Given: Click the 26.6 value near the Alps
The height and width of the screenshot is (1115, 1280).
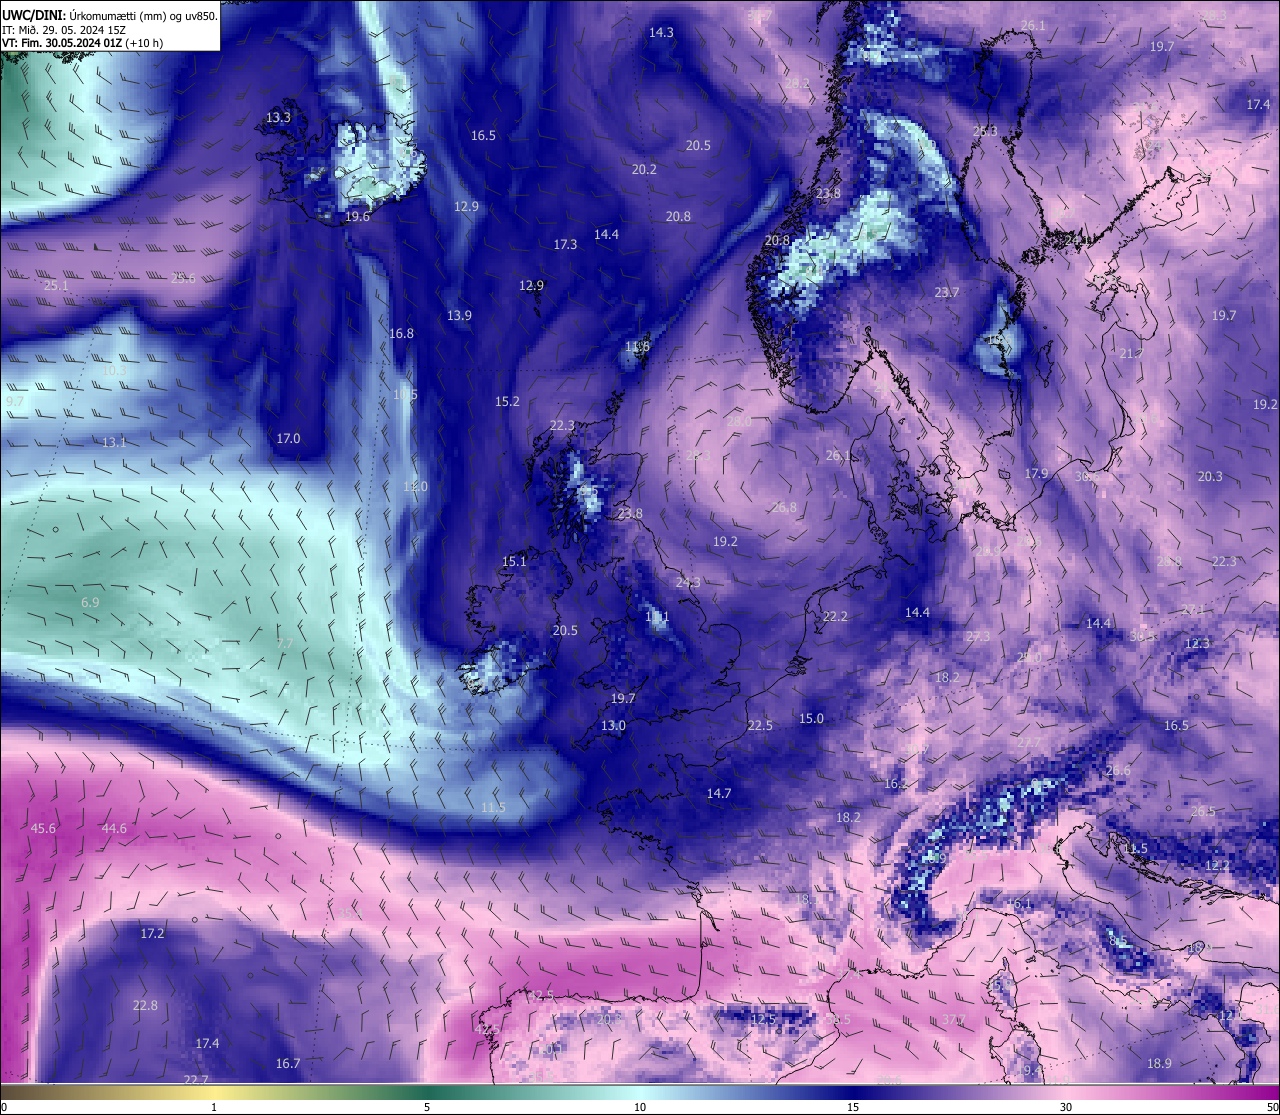Looking at the screenshot, I should 1118,771.
